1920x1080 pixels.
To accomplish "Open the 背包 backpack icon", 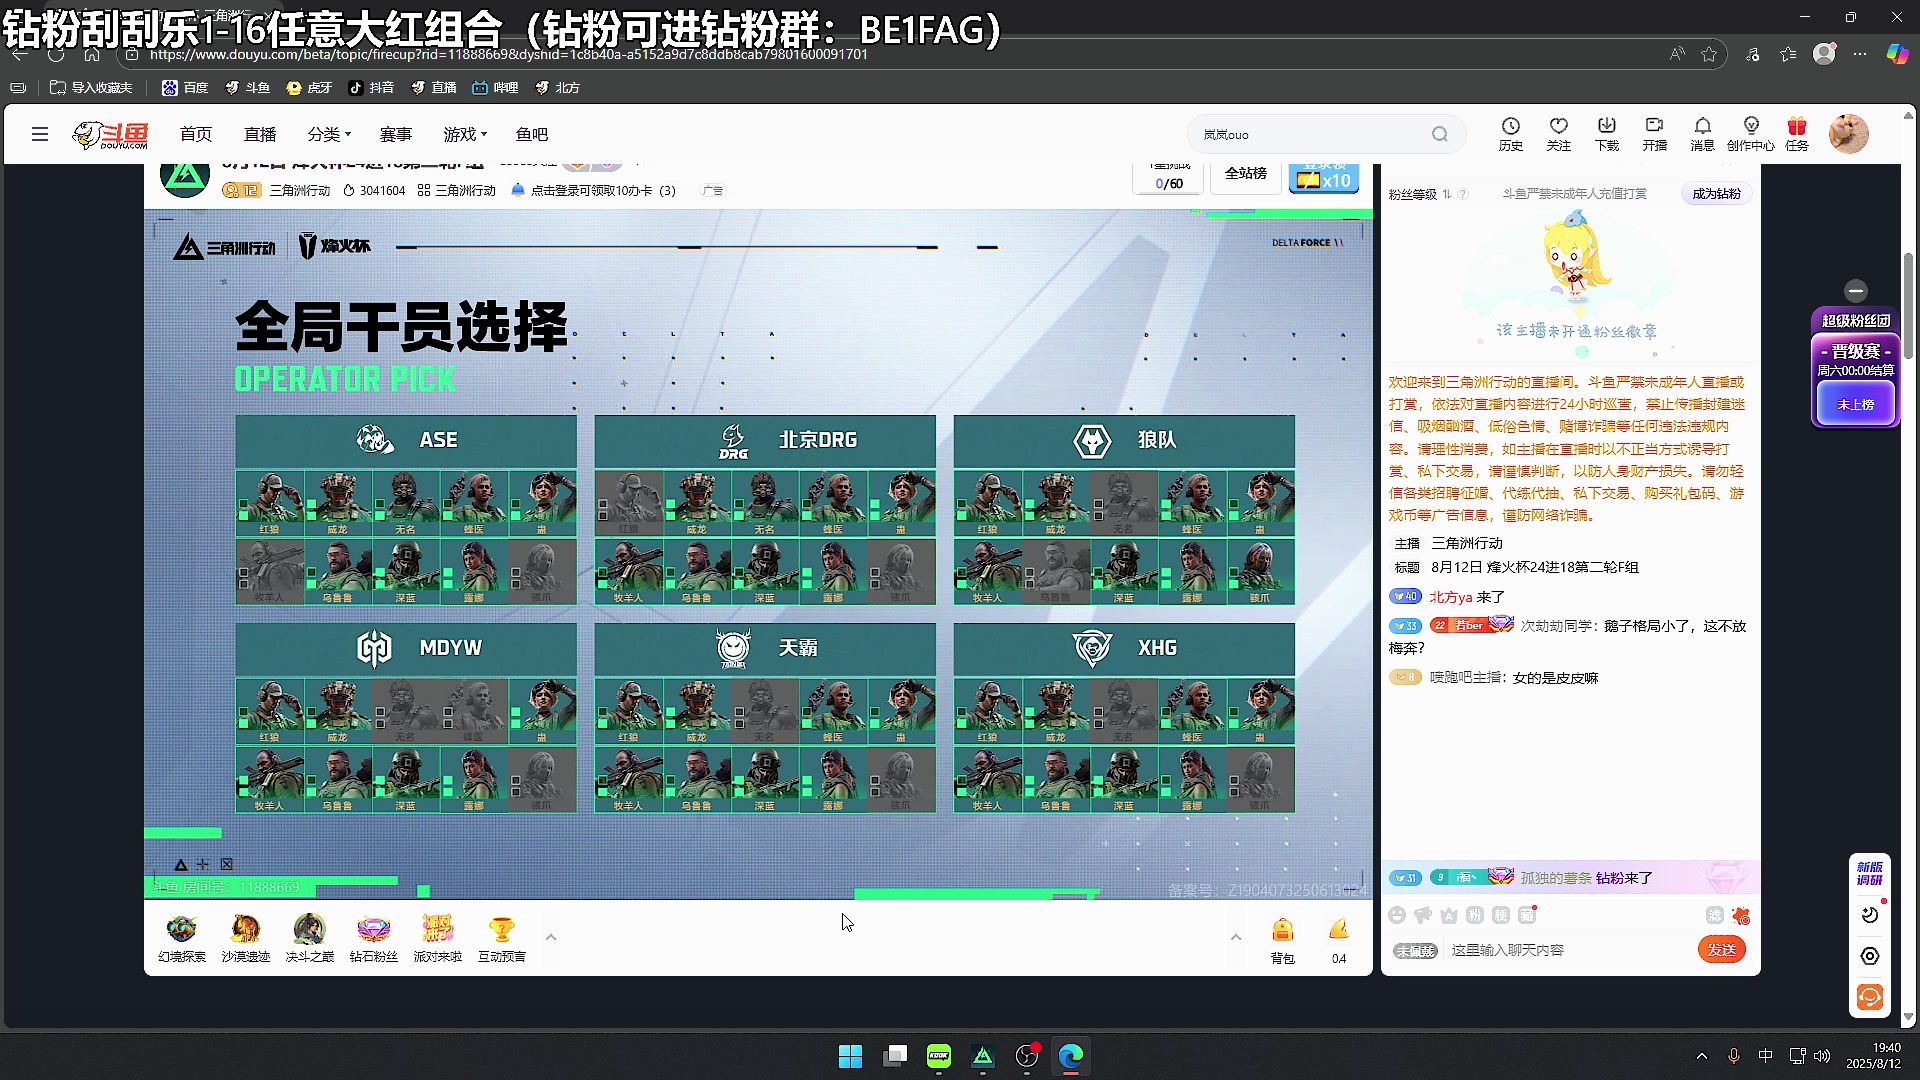I will (x=1282, y=940).
